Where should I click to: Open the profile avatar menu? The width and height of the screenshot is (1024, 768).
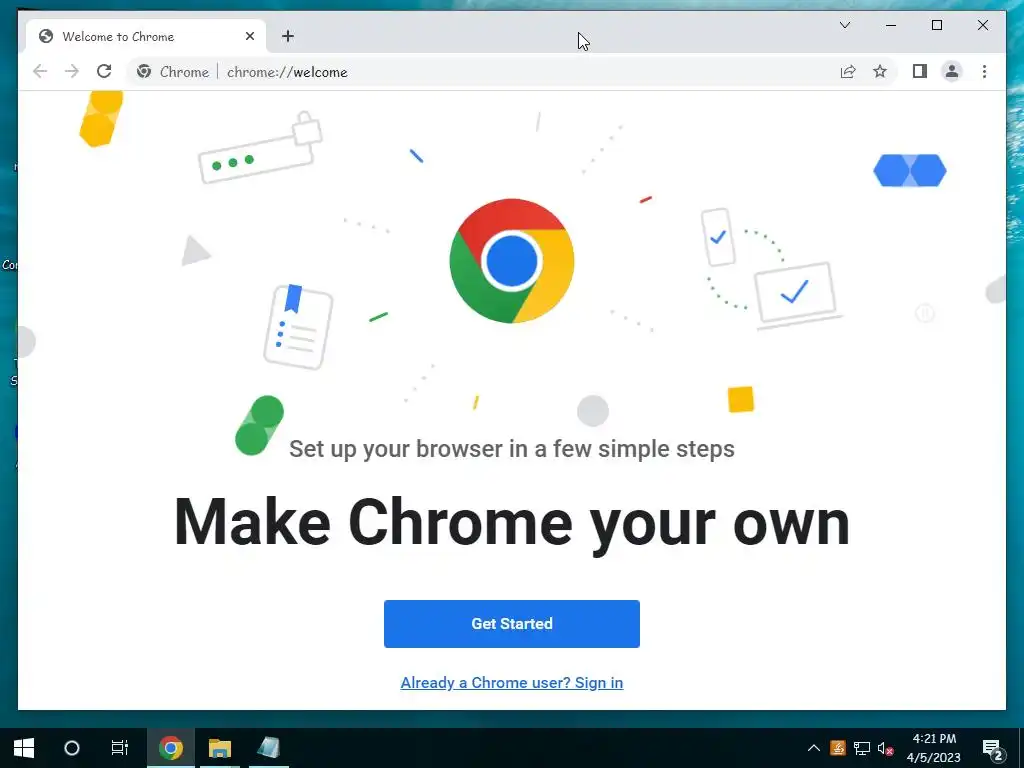coord(952,71)
